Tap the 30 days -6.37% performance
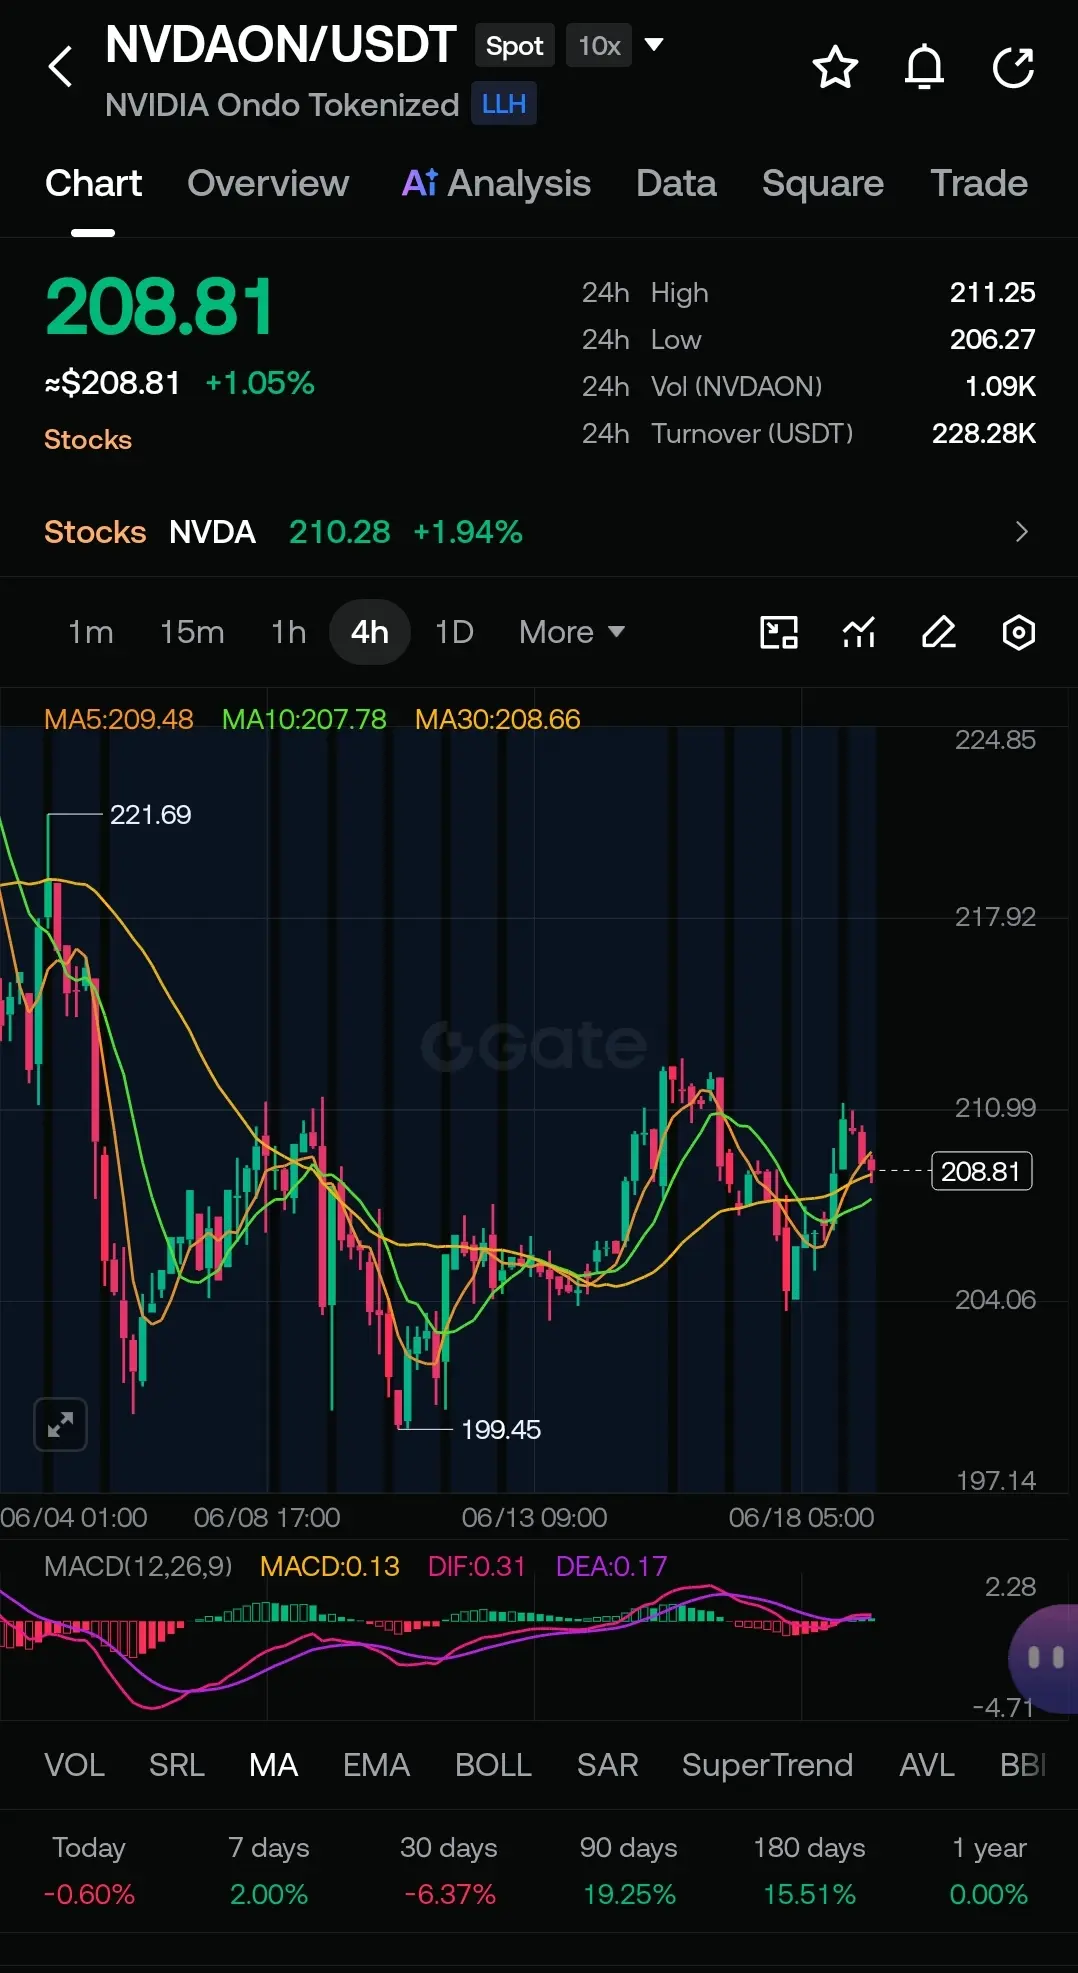 click(x=449, y=1871)
